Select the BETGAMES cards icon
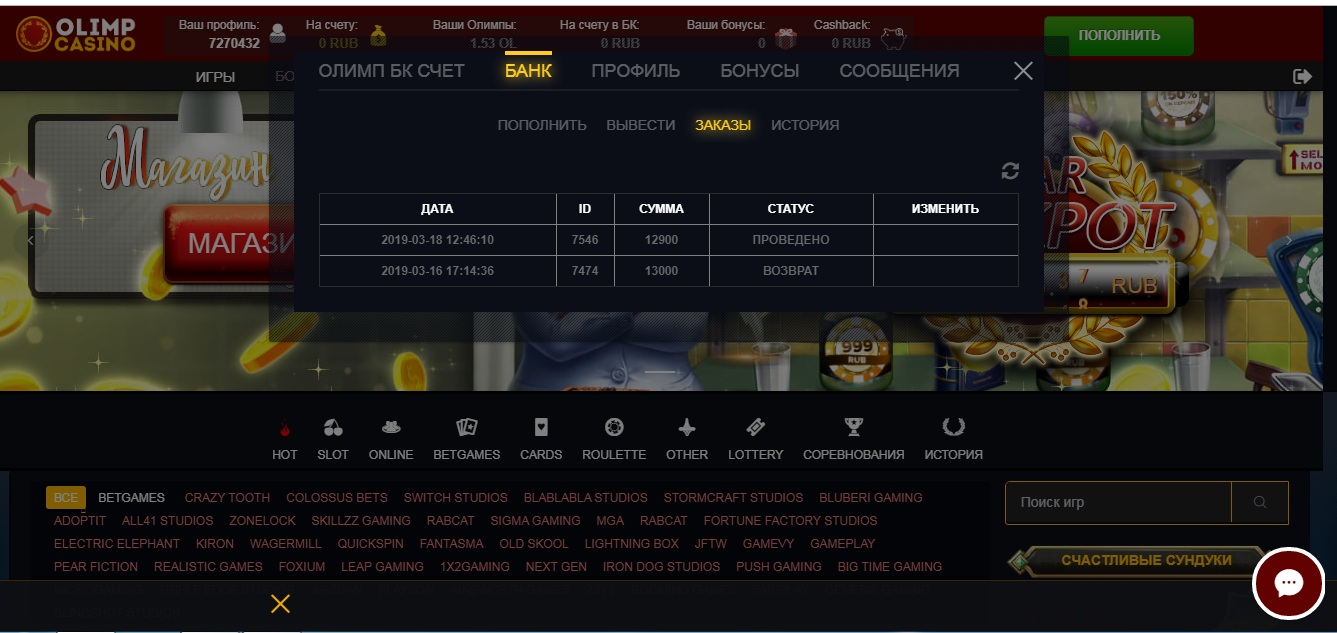The height and width of the screenshot is (633, 1337). coord(467,427)
